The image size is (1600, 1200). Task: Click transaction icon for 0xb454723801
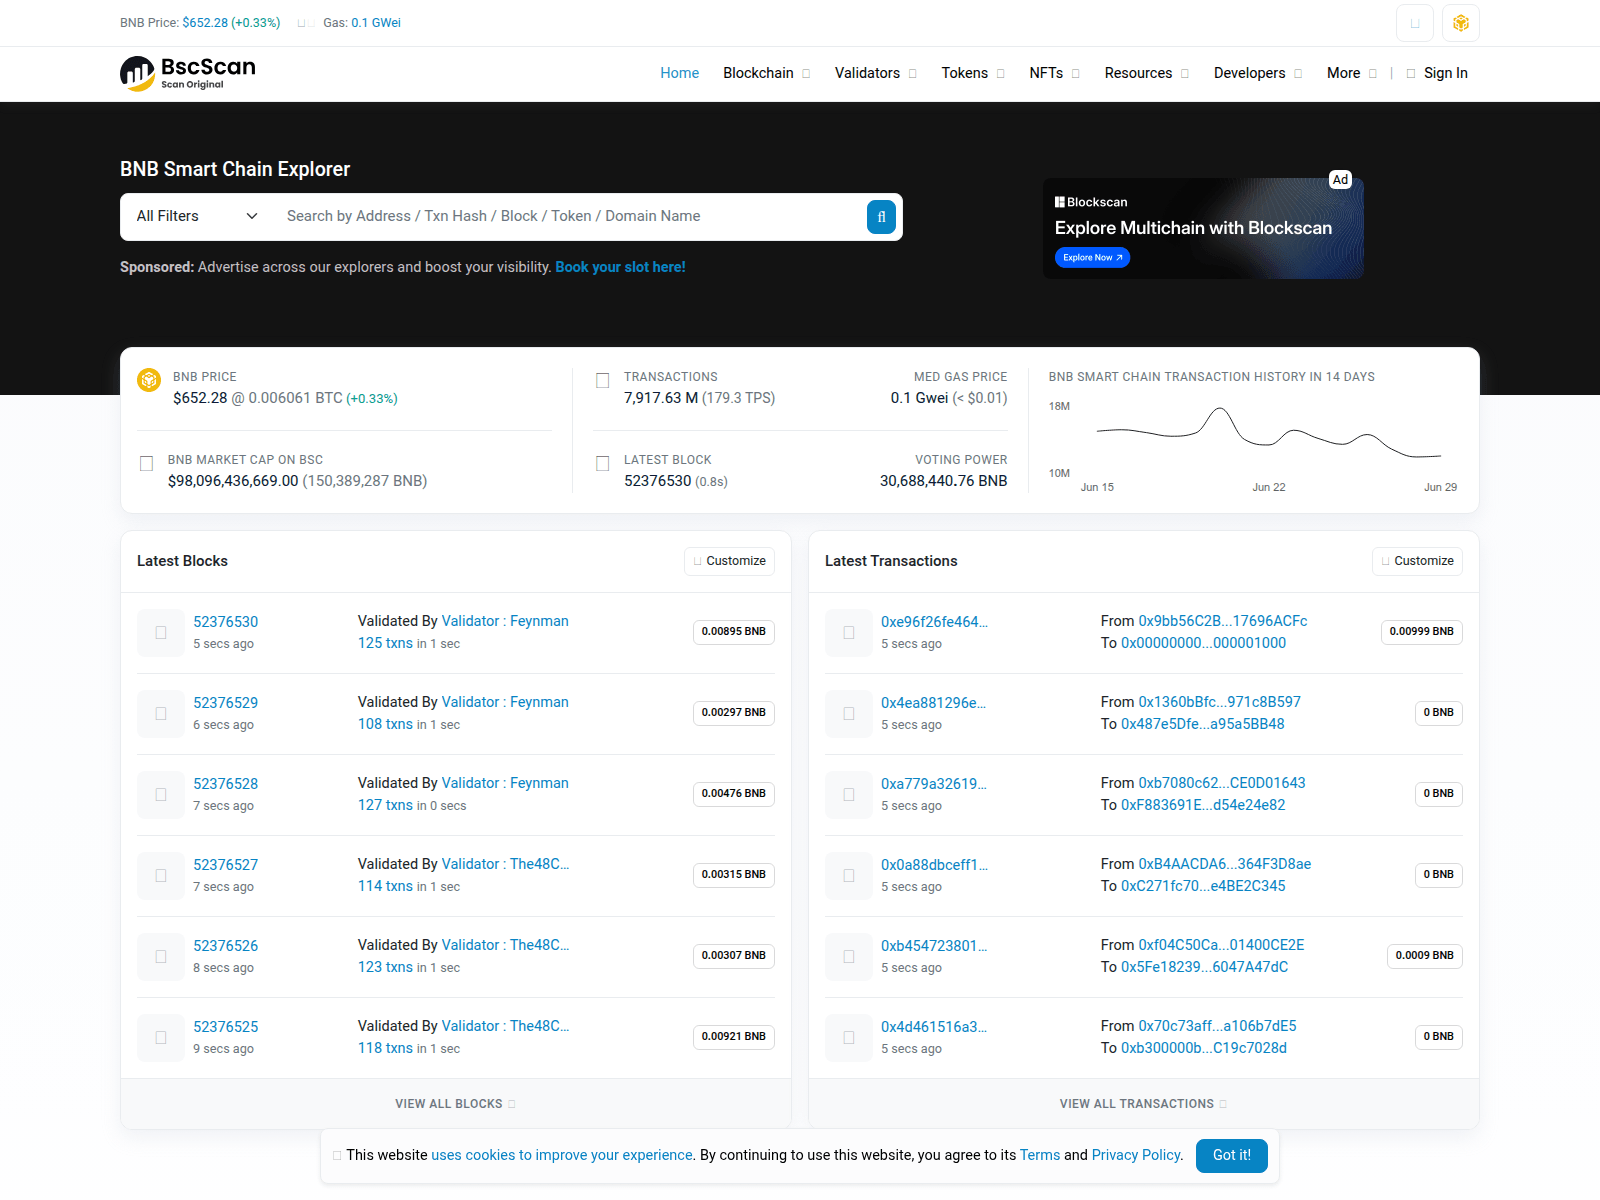tap(849, 956)
